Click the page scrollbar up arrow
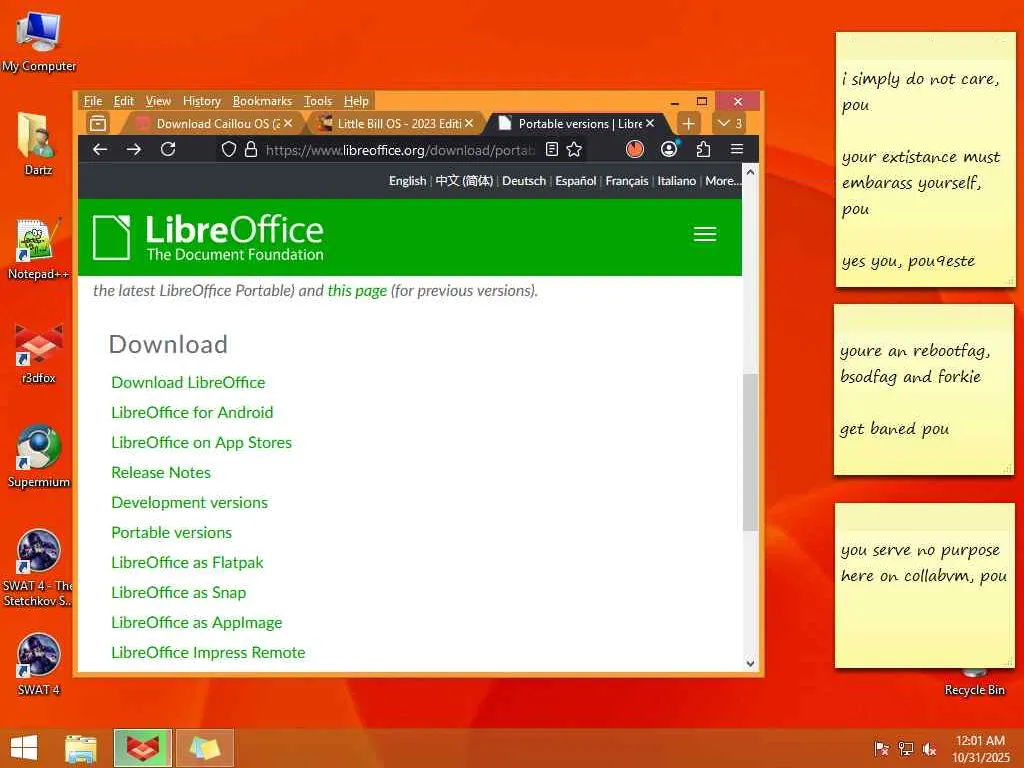1024x768 pixels. (750, 172)
